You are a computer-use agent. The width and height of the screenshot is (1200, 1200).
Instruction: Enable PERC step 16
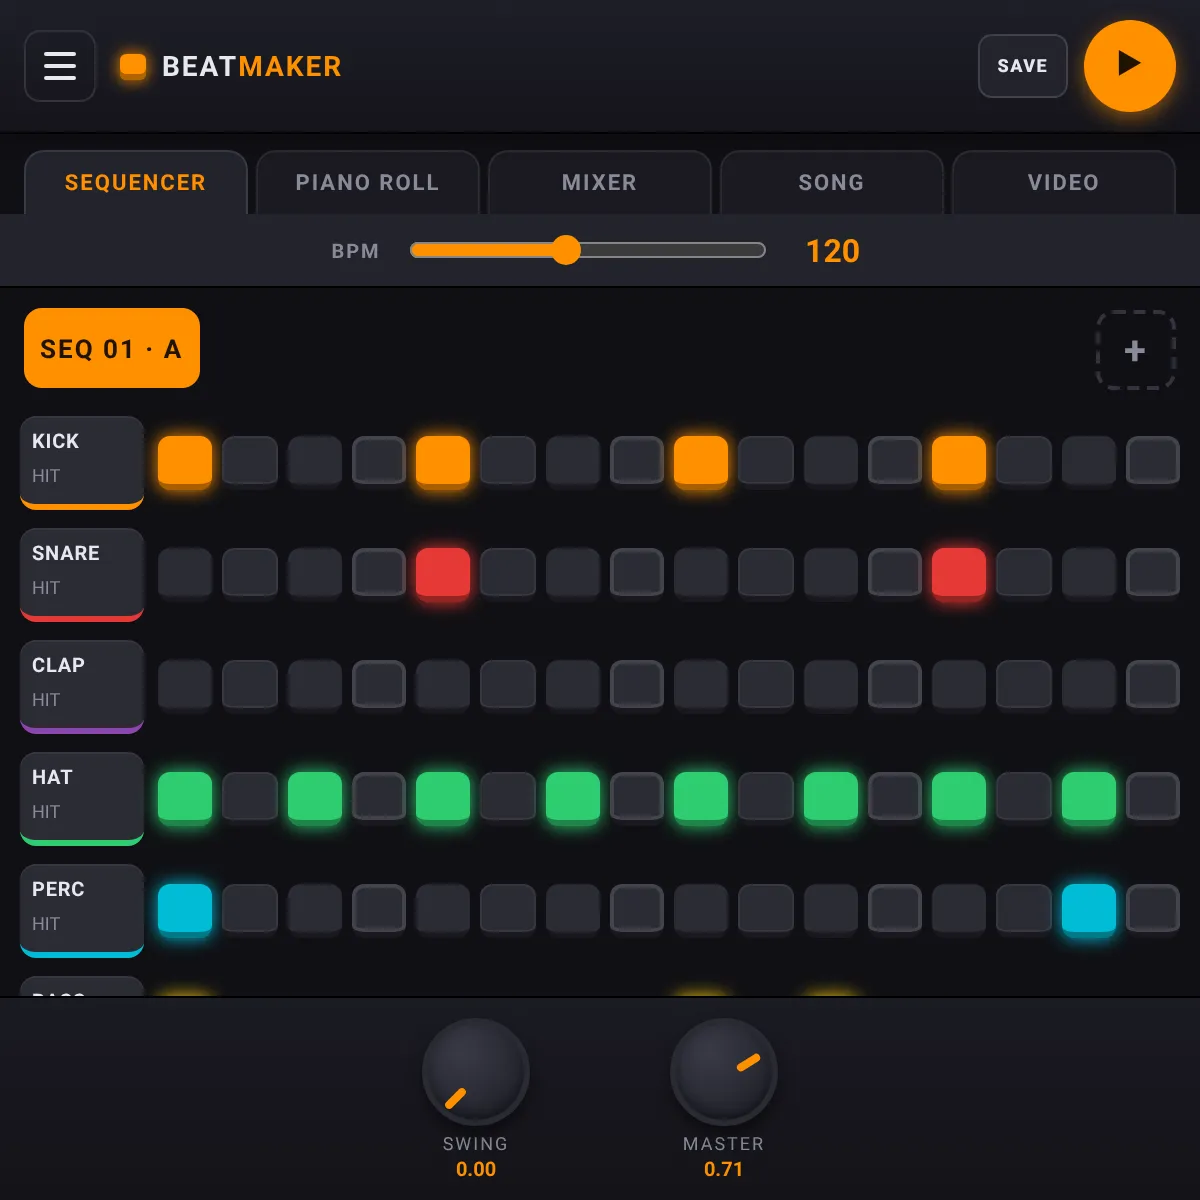[x=1153, y=908]
